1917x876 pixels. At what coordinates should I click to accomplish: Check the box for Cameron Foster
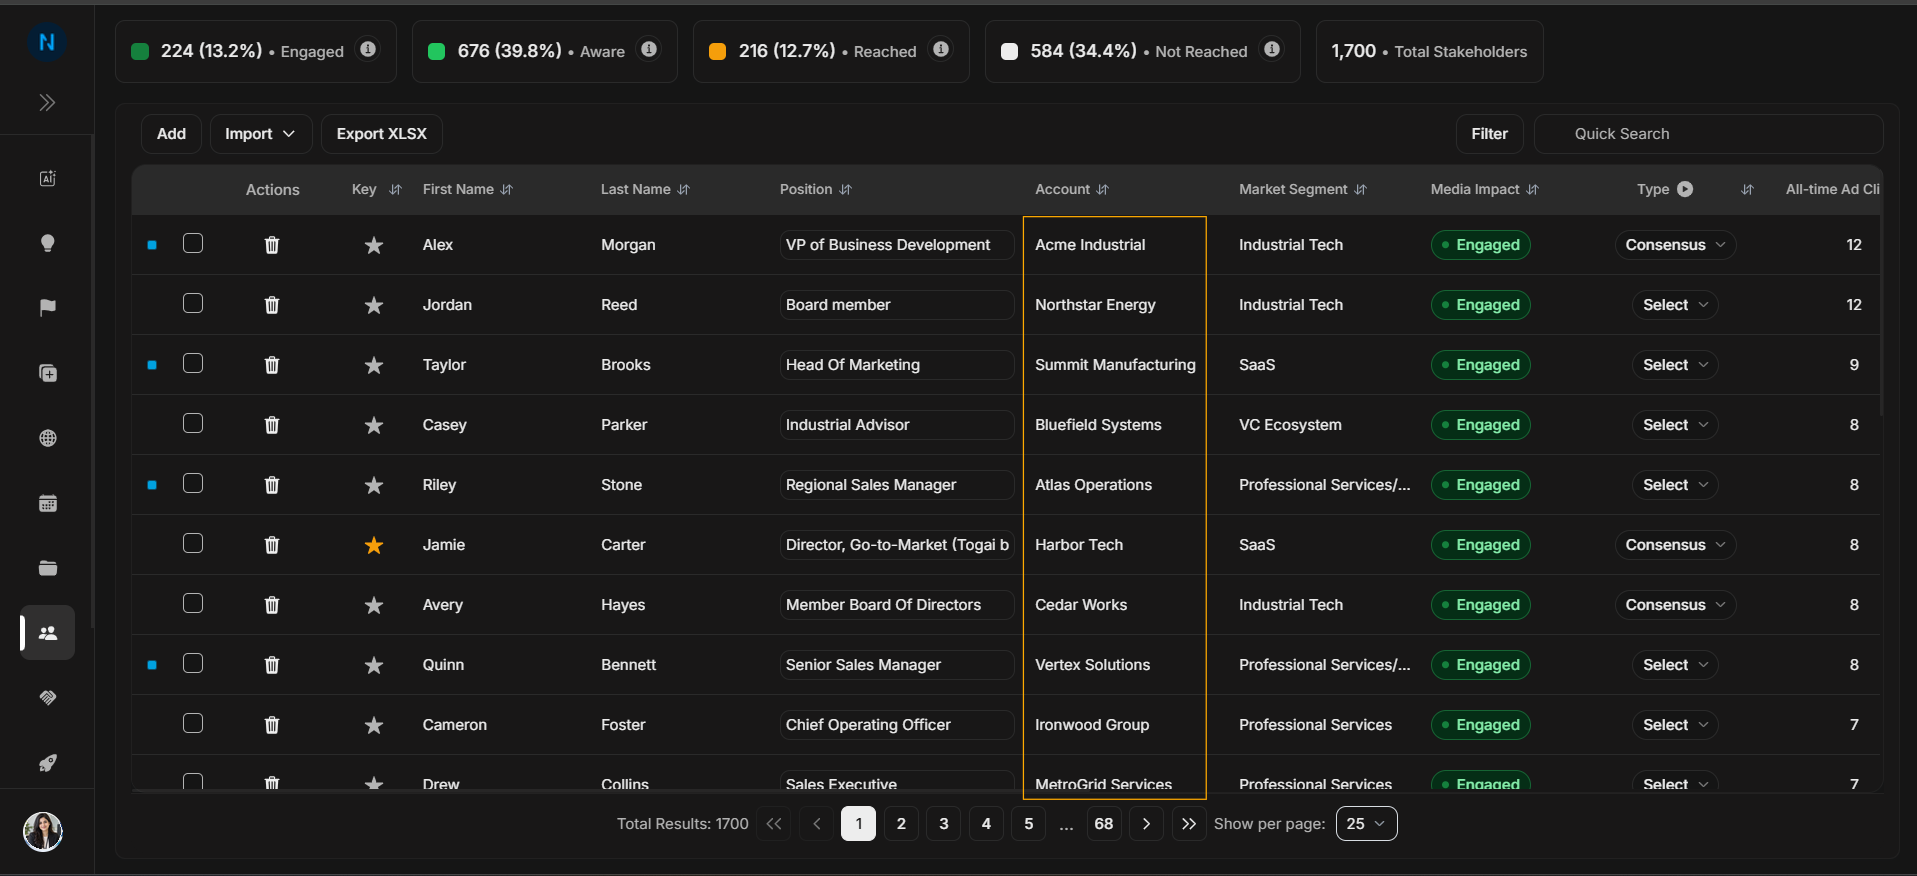(193, 723)
